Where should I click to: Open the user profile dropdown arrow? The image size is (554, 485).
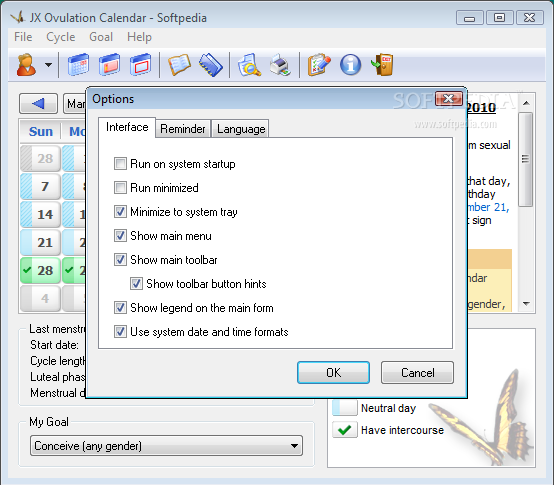coord(48,65)
